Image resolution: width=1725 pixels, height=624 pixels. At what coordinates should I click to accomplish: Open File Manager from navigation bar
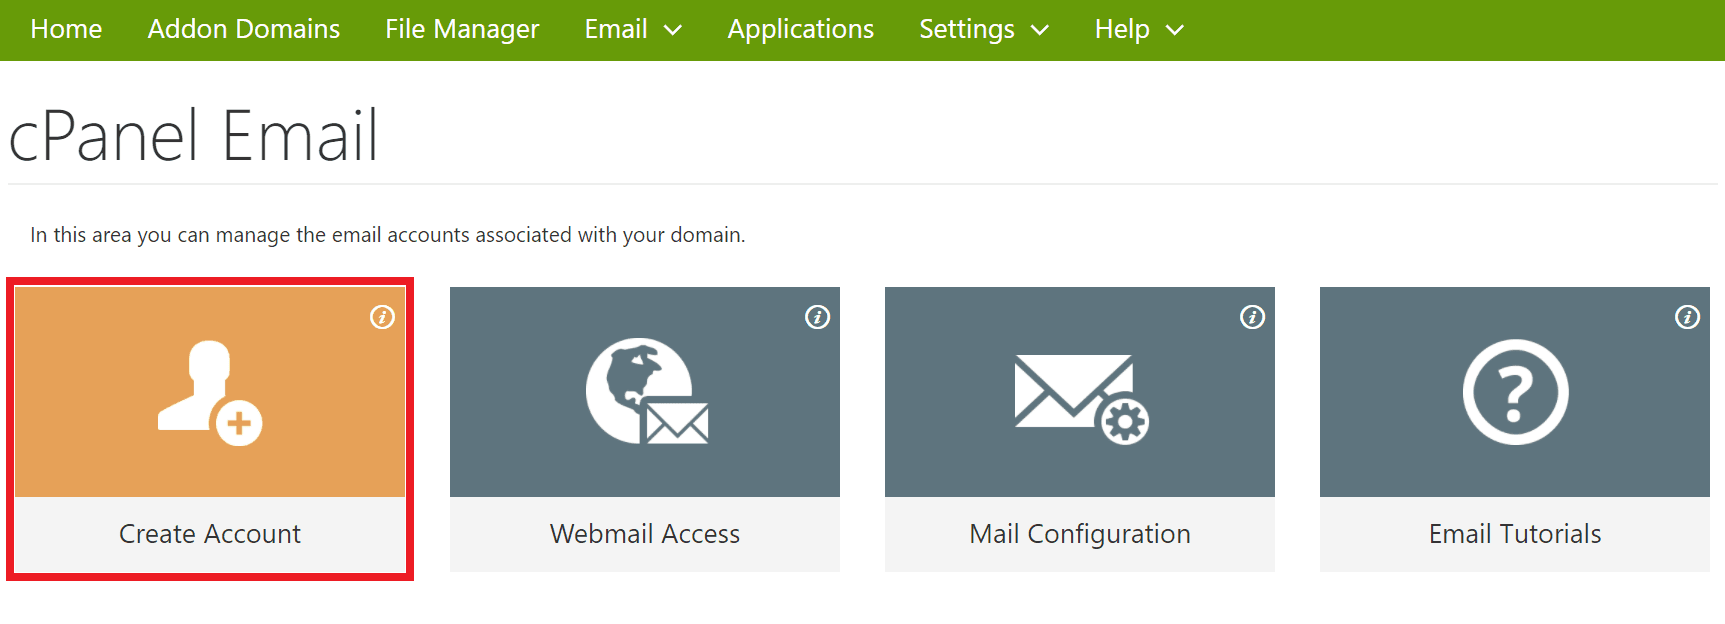(462, 30)
